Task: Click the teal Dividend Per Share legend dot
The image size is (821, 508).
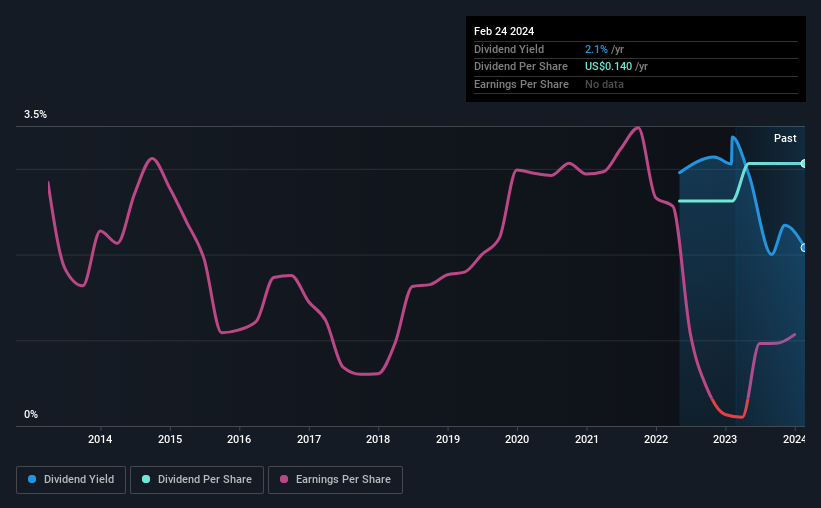Action: [x=146, y=479]
